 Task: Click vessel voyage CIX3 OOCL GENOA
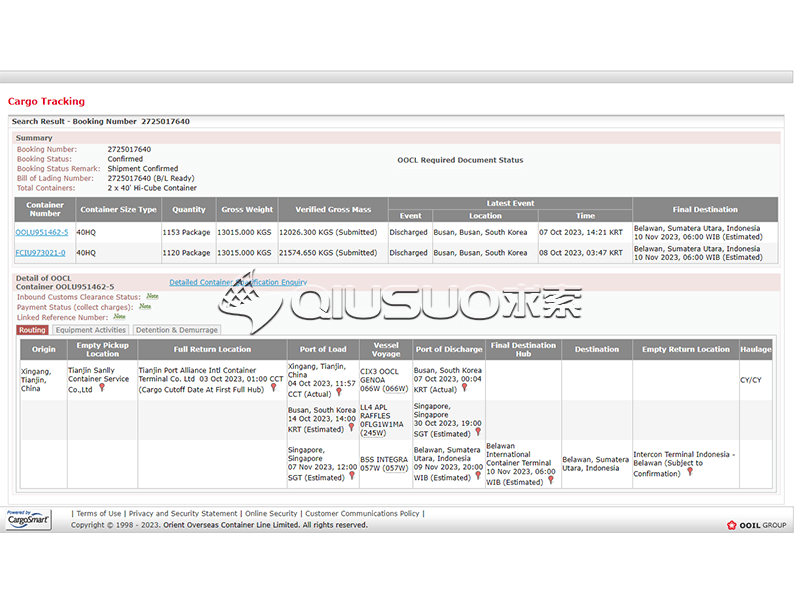(x=384, y=380)
